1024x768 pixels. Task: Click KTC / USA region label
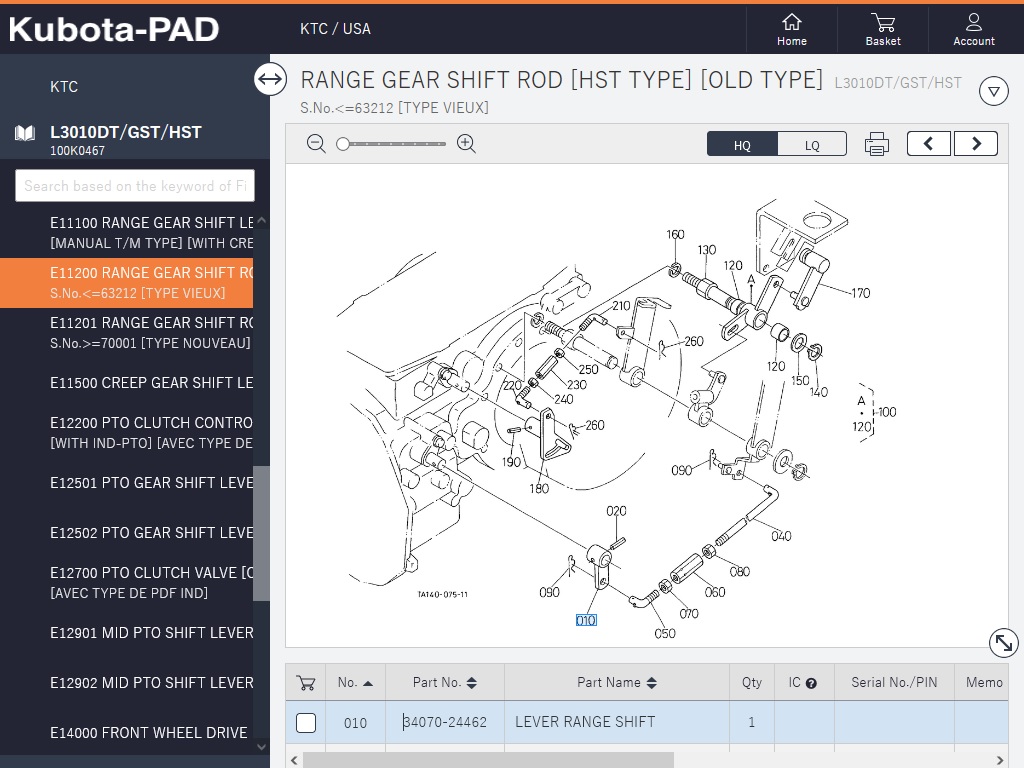tap(335, 29)
